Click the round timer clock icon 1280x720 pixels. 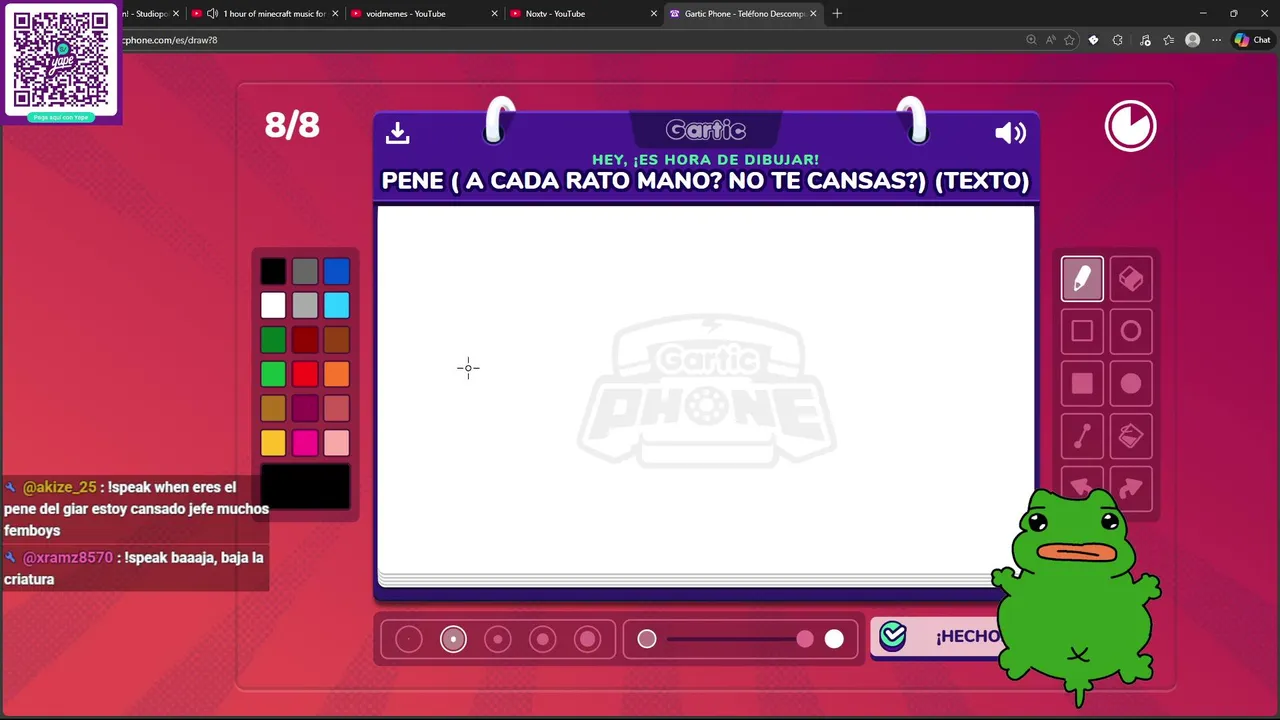click(x=1130, y=126)
